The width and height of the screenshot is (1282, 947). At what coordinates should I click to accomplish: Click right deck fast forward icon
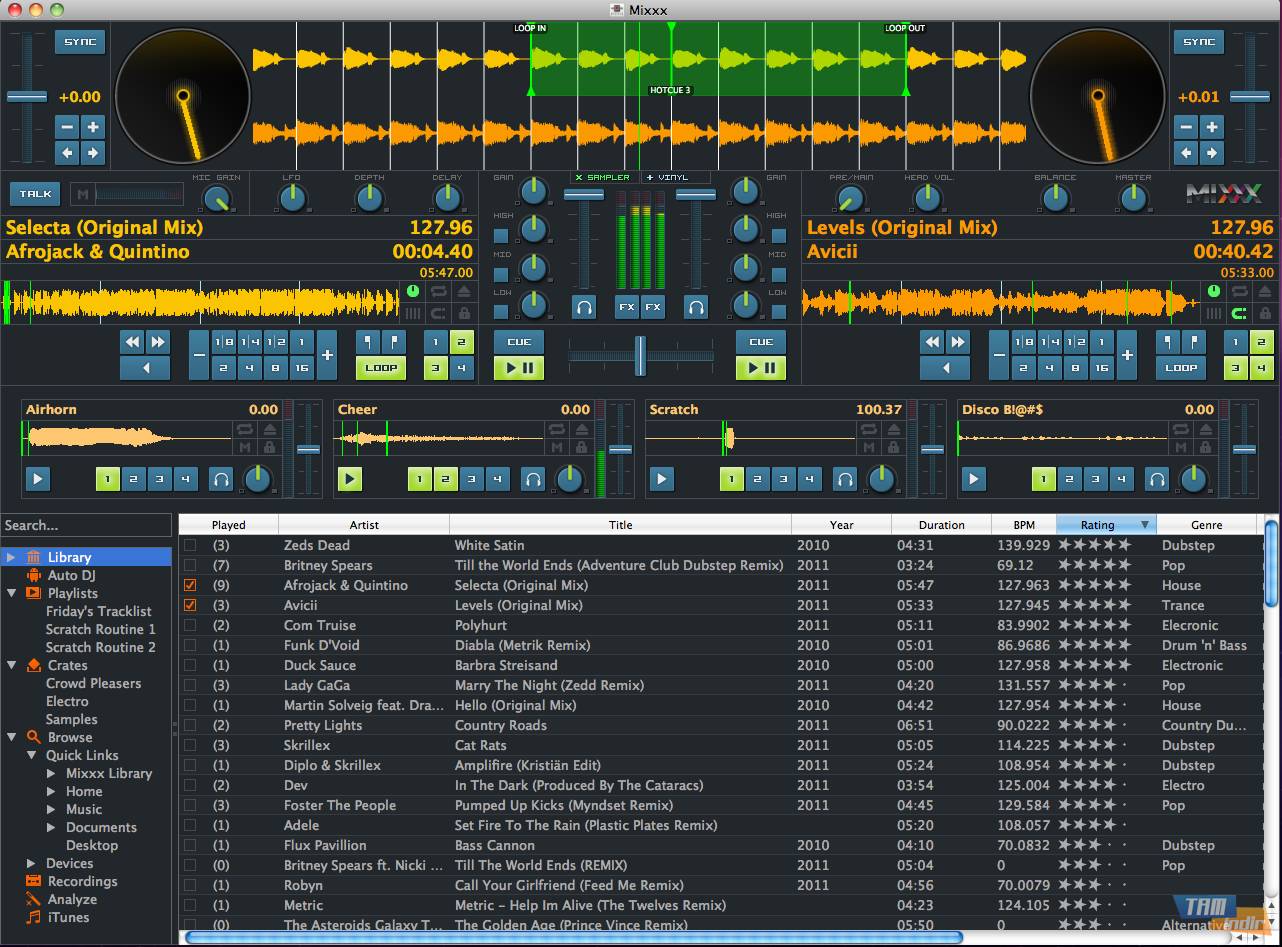[x=958, y=342]
